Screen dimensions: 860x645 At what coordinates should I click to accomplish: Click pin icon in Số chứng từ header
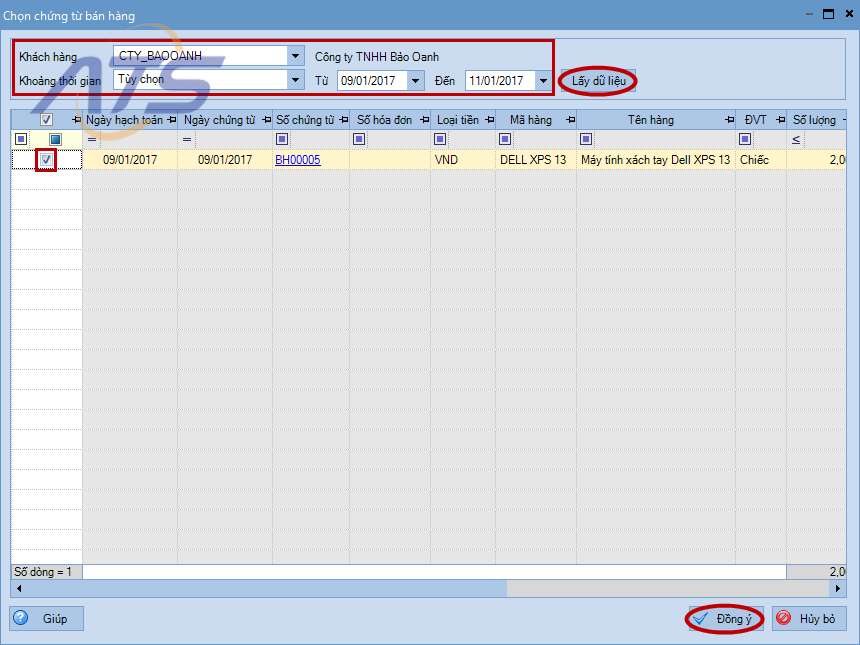tap(343, 120)
